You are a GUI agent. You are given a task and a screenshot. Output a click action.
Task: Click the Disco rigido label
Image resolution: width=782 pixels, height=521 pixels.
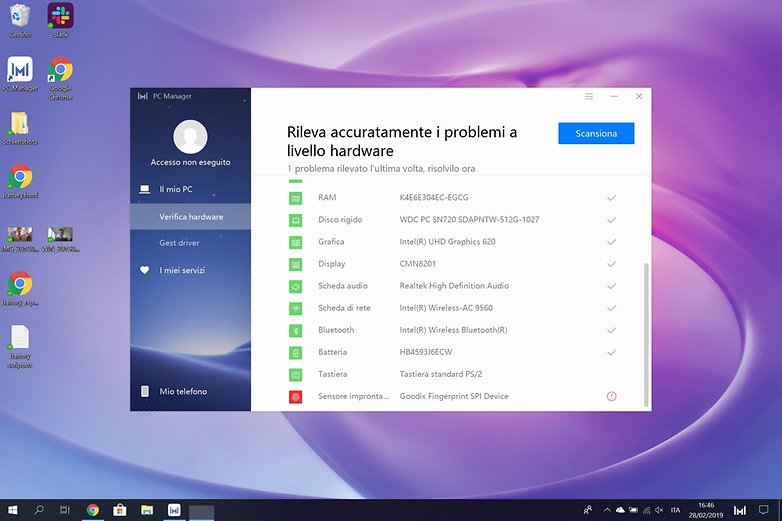(340, 219)
